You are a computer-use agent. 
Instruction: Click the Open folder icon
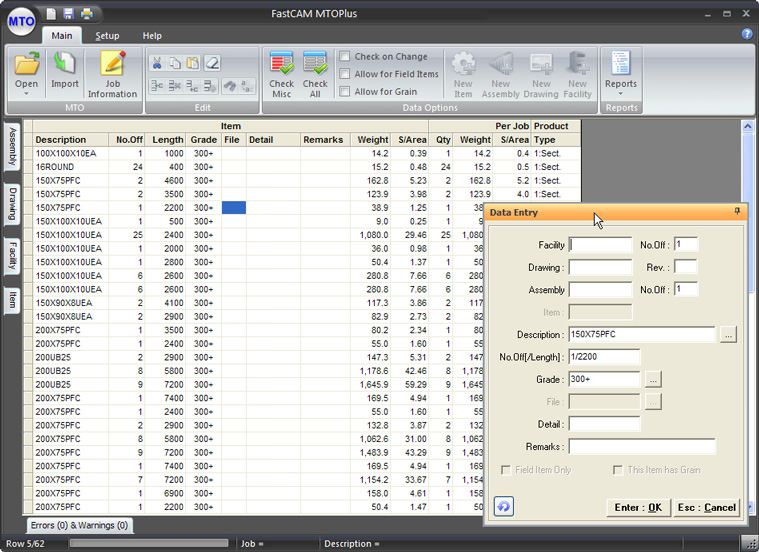(x=27, y=64)
